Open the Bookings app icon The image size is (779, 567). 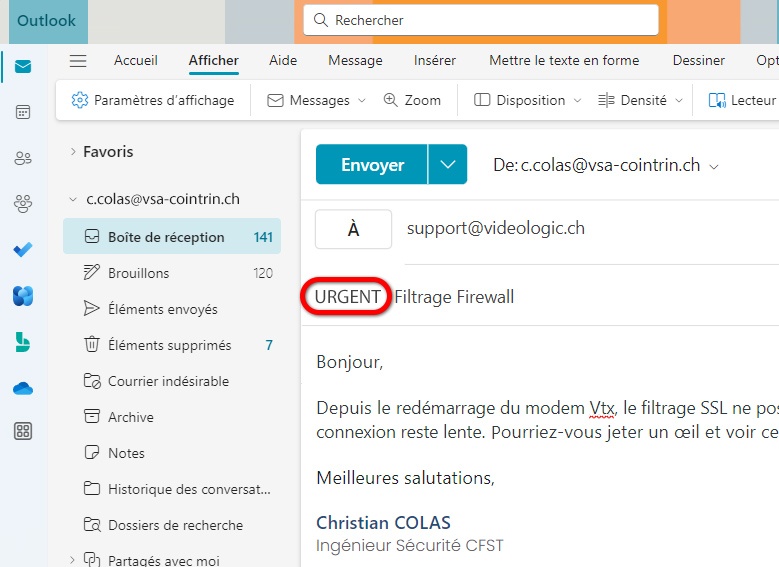23,342
